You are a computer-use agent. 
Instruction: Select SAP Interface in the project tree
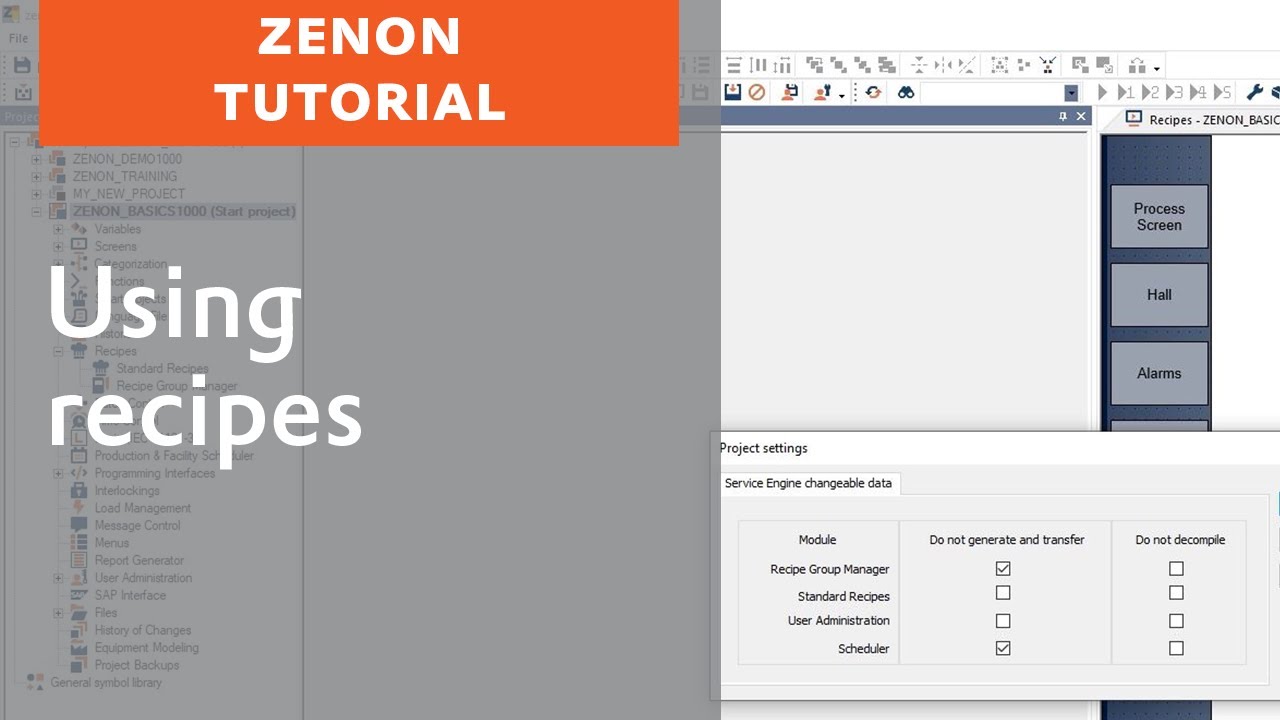click(x=131, y=596)
